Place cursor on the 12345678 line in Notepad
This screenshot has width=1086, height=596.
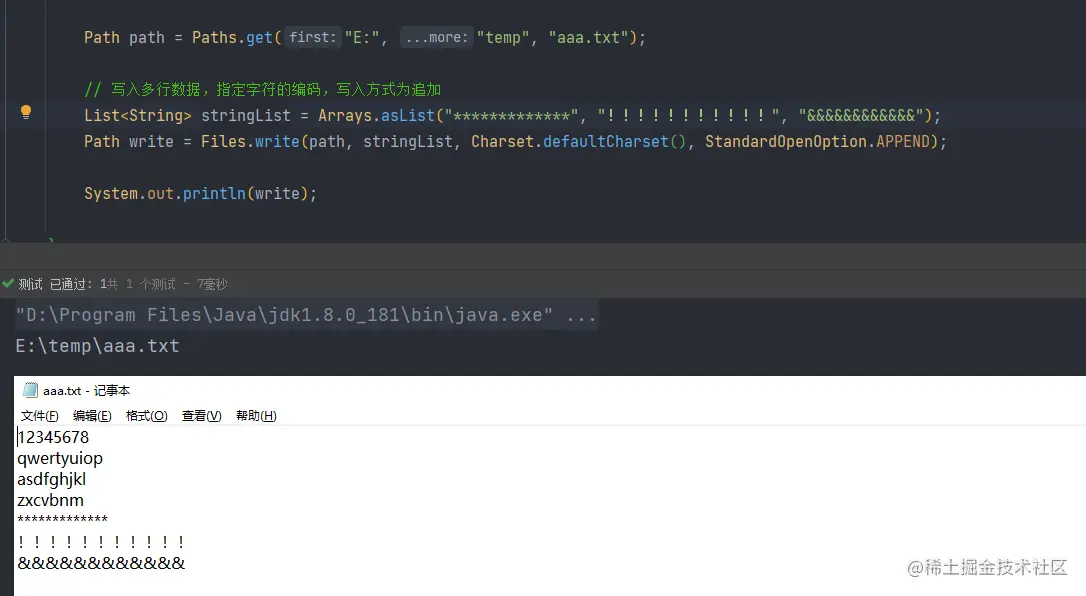(53, 436)
